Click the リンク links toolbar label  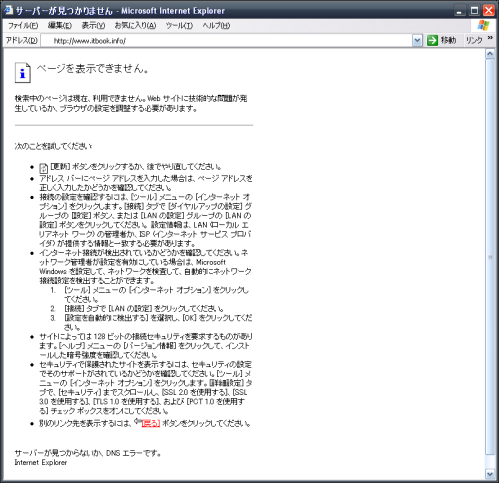coord(474,40)
